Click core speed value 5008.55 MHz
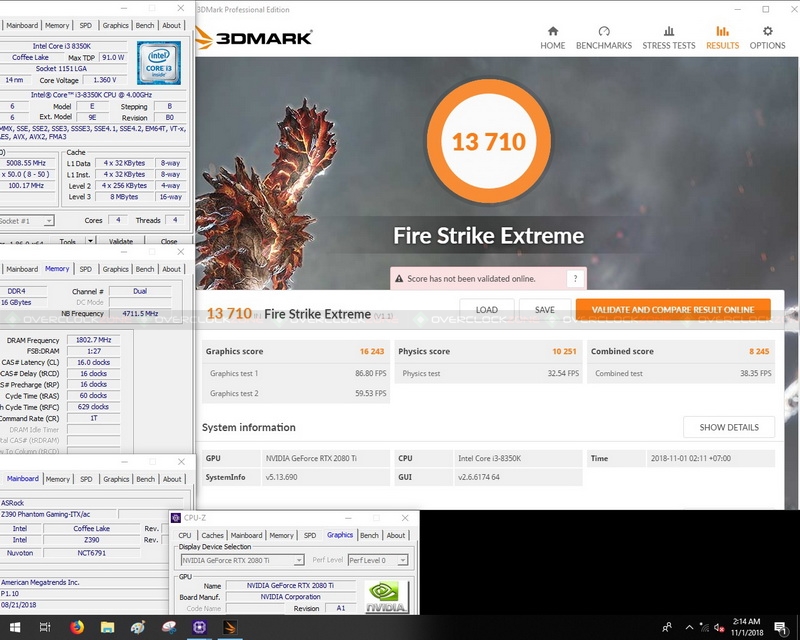800x640 pixels. 26,163
